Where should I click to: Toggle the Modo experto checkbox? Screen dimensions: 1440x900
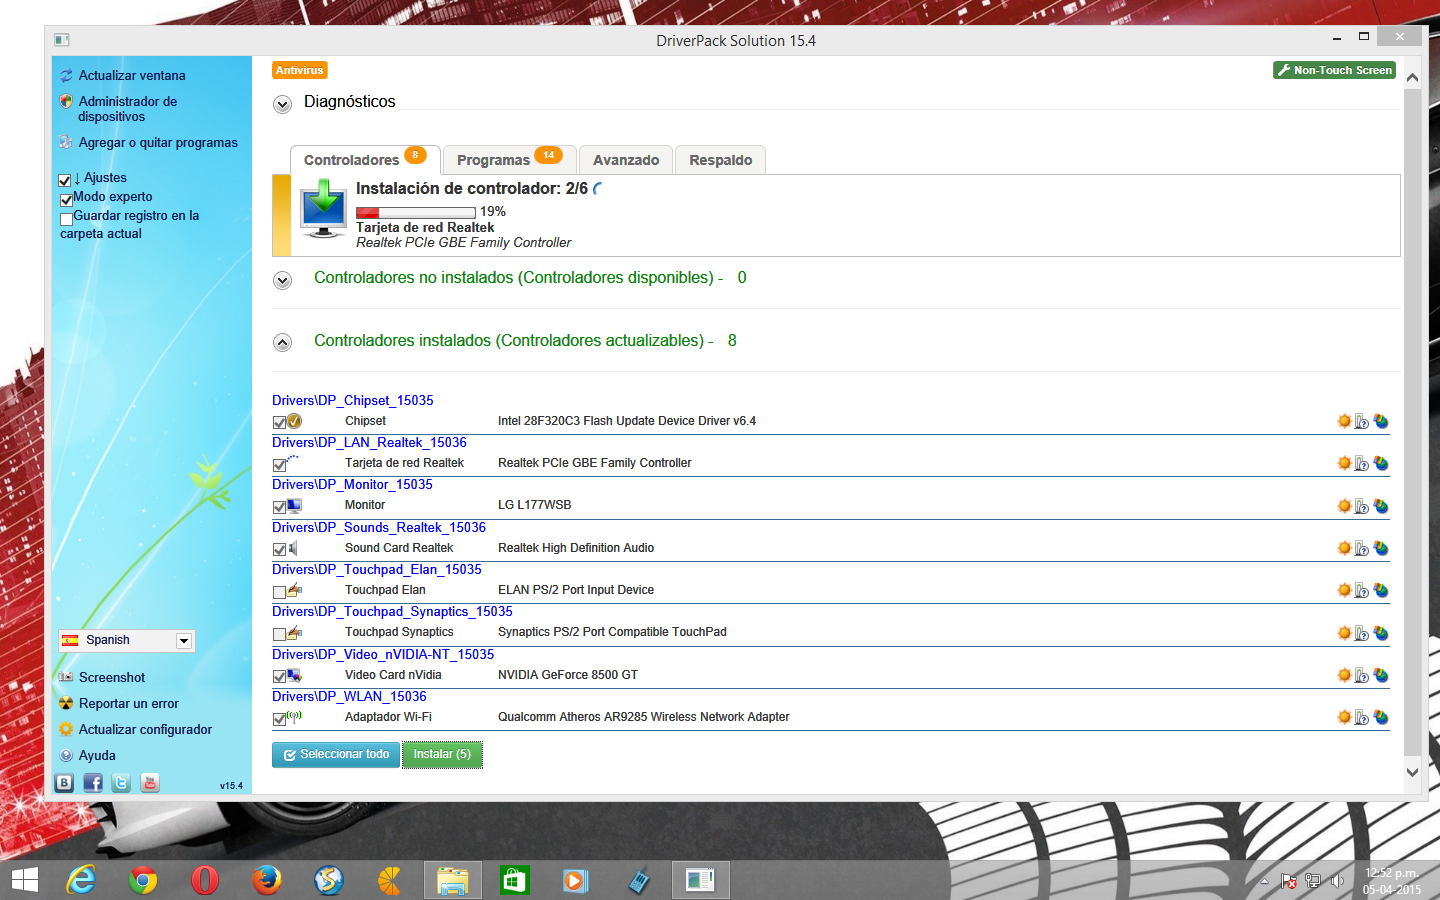pyautogui.click(x=66, y=199)
